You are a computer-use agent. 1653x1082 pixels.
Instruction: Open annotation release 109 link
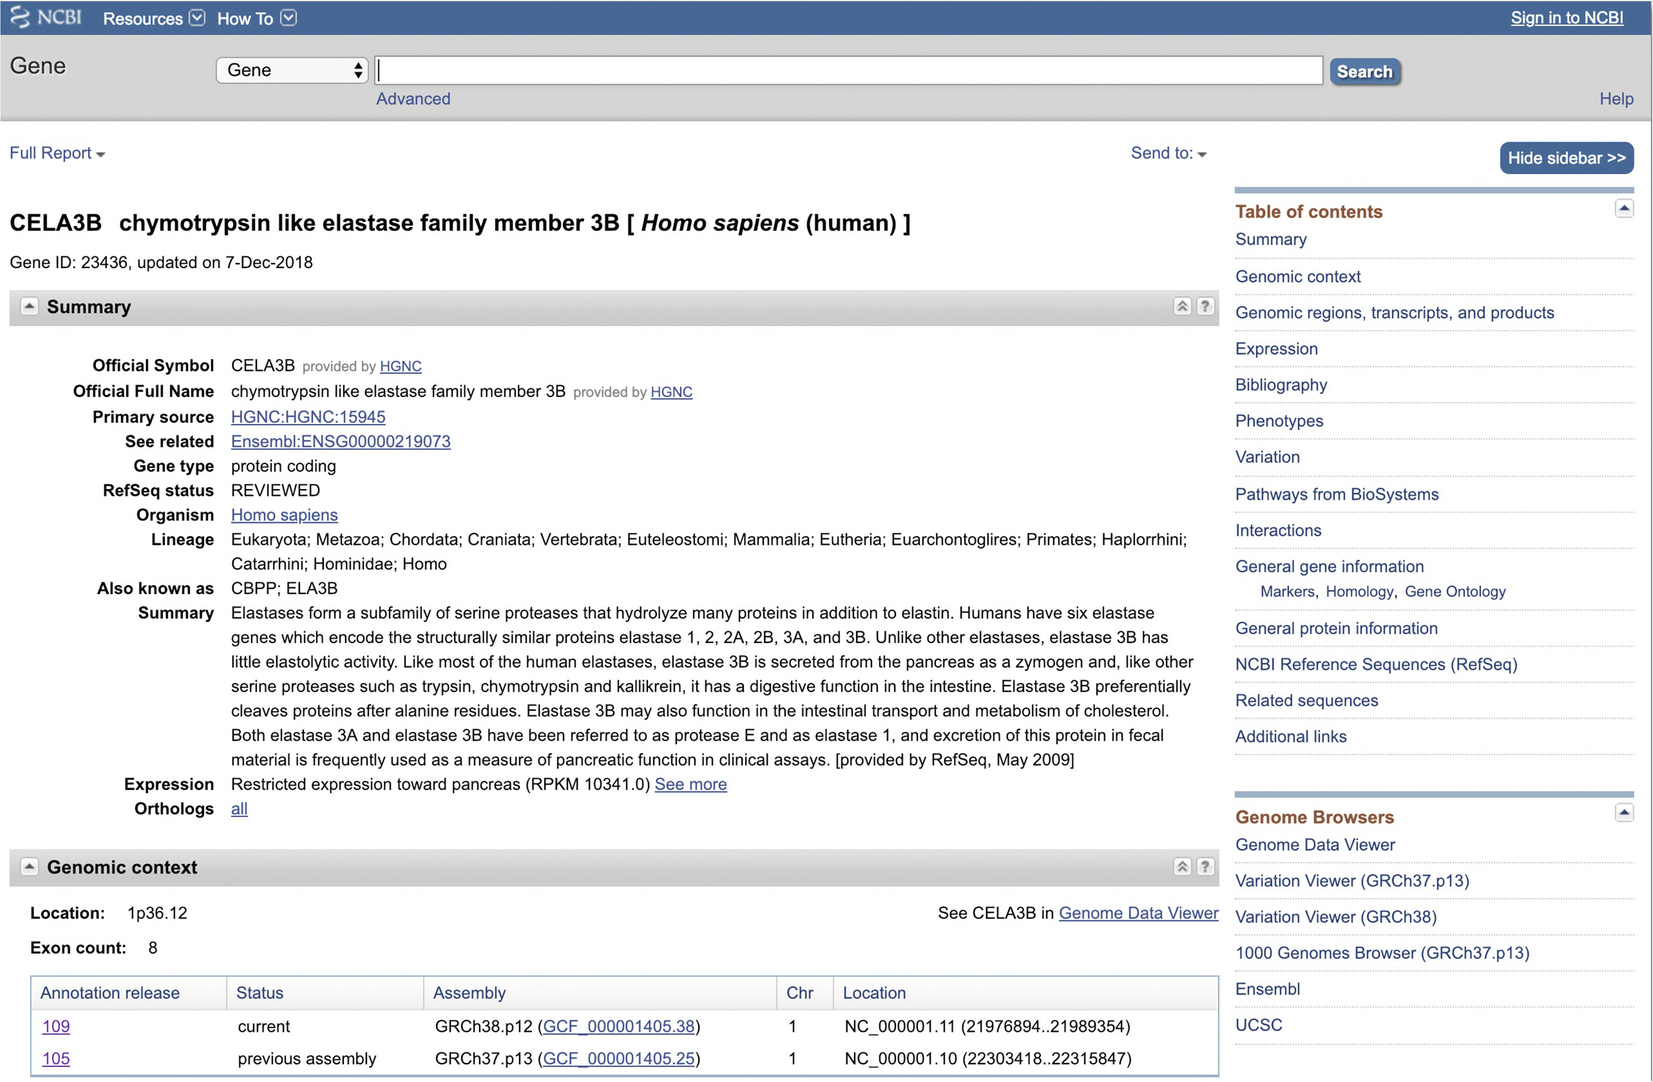pos(56,1026)
